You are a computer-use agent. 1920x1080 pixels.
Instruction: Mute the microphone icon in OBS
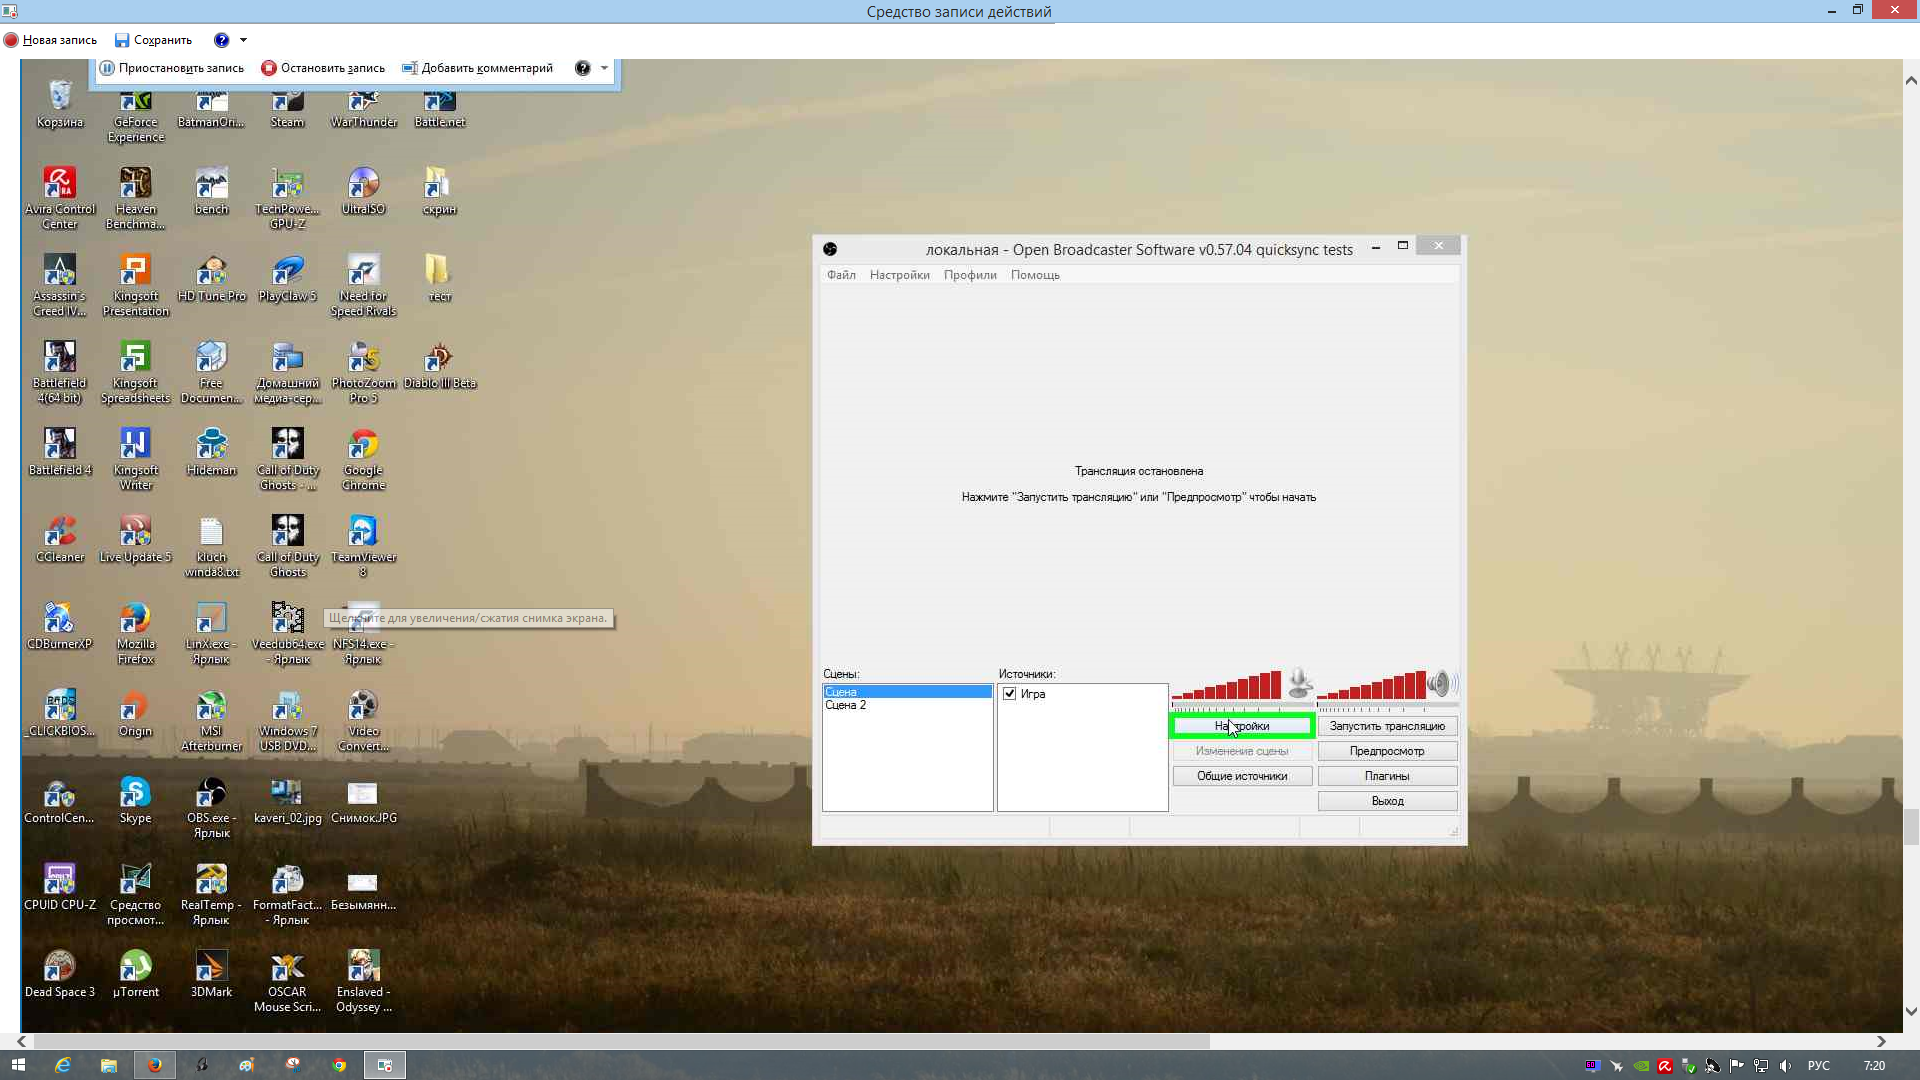click(1299, 683)
